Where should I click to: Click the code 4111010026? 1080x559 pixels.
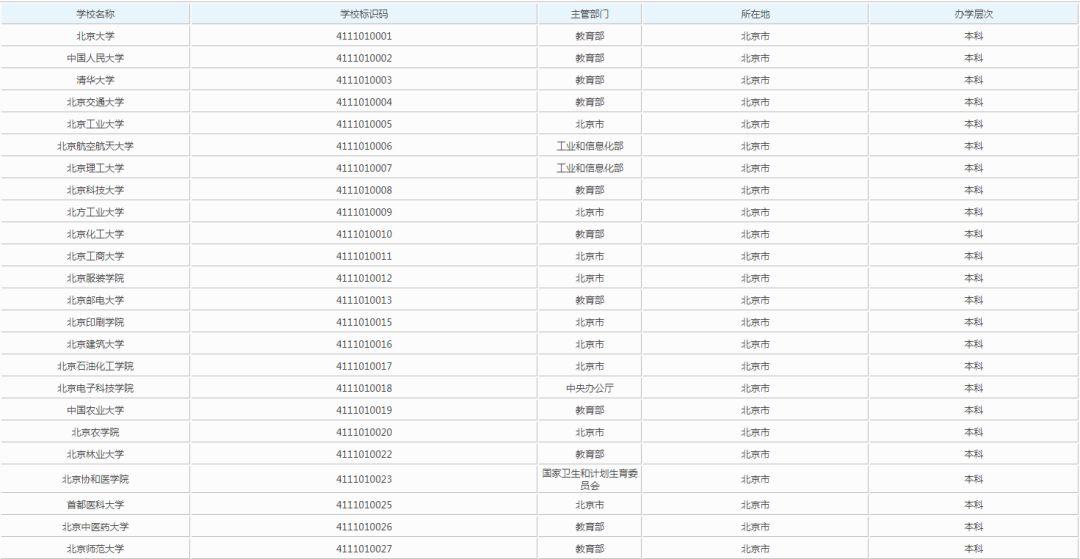click(x=364, y=527)
